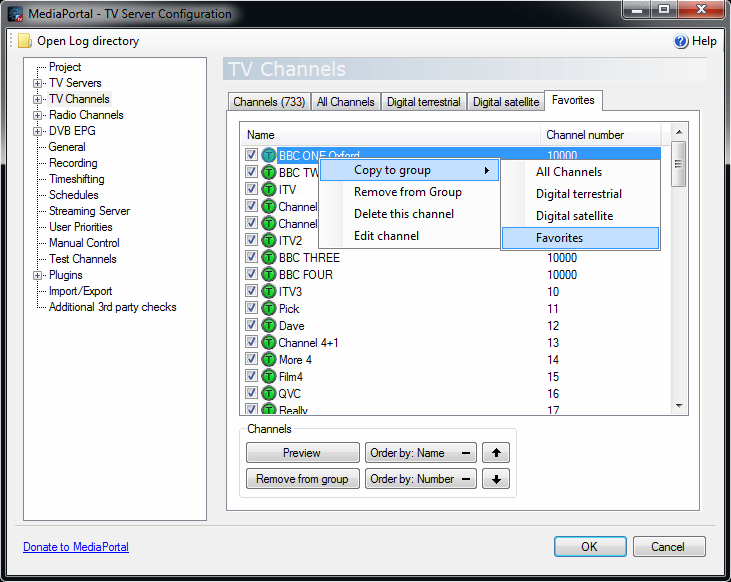The height and width of the screenshot is (582, 731).
Task: Move channel down with the down arrow button
Action: click(x=496, y=478)
